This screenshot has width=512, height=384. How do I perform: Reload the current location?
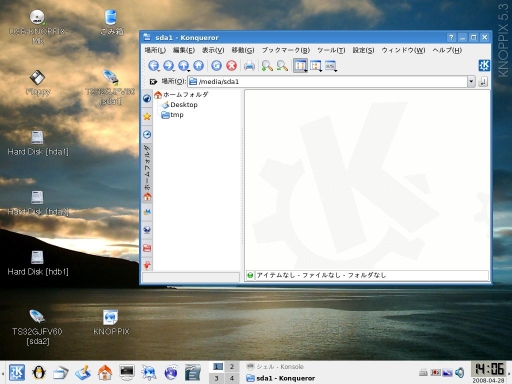pos(216,66)
